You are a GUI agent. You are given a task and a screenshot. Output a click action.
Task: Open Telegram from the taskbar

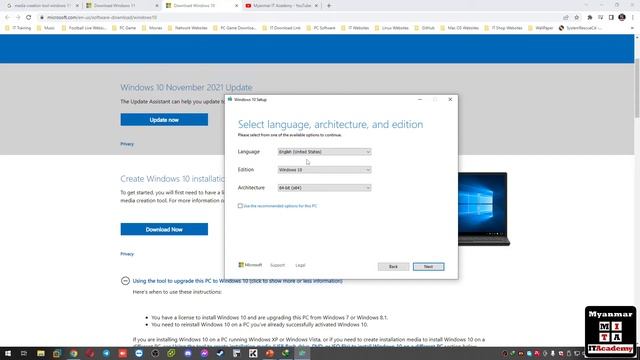(106, 353)
